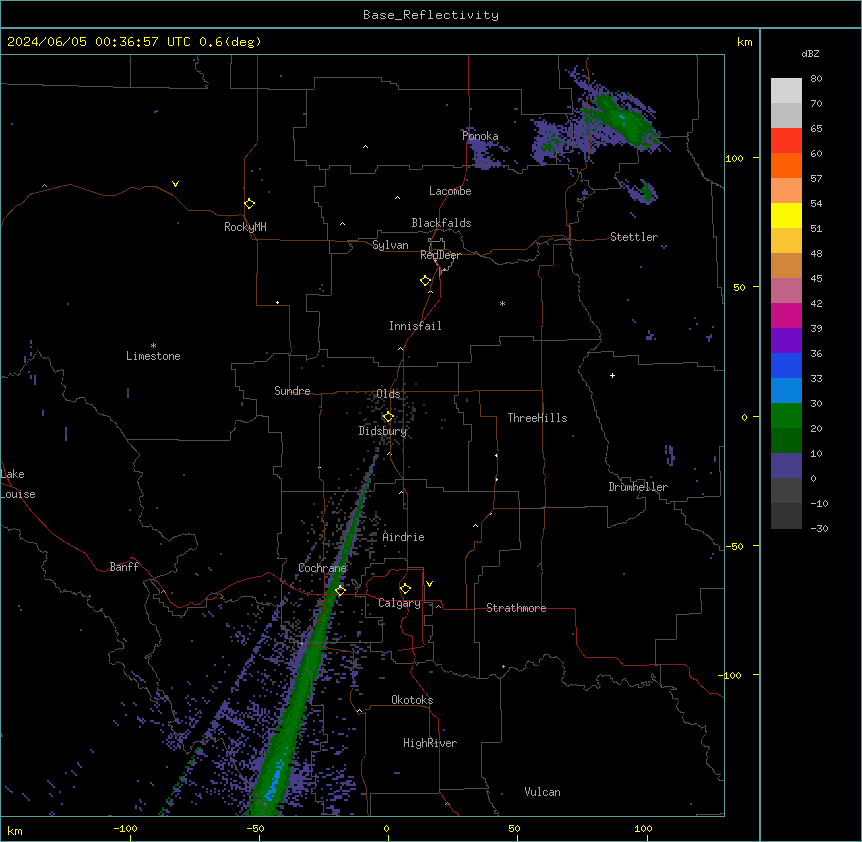Click the yellow diamond marker above Calgary
The image size is (862, 842).
click(405, 588)
